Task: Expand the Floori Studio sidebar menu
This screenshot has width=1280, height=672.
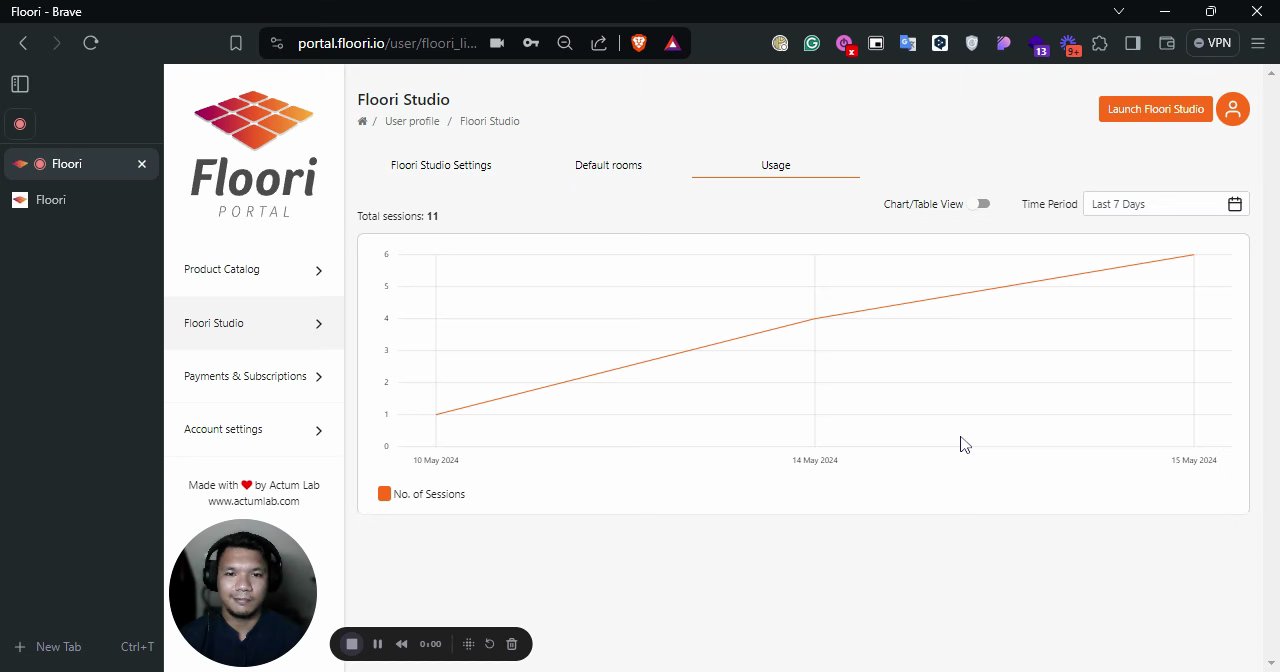Action: coord(254,323)
